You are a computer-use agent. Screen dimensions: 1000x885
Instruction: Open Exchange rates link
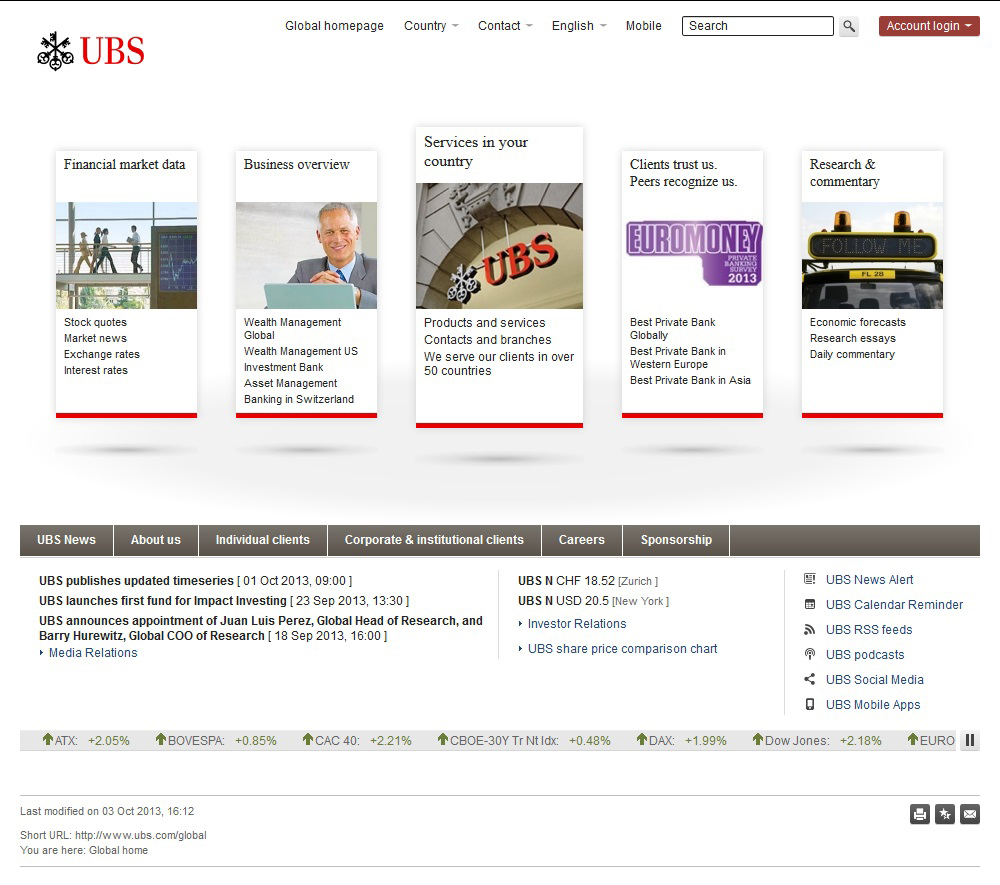(x=101, y=355)
